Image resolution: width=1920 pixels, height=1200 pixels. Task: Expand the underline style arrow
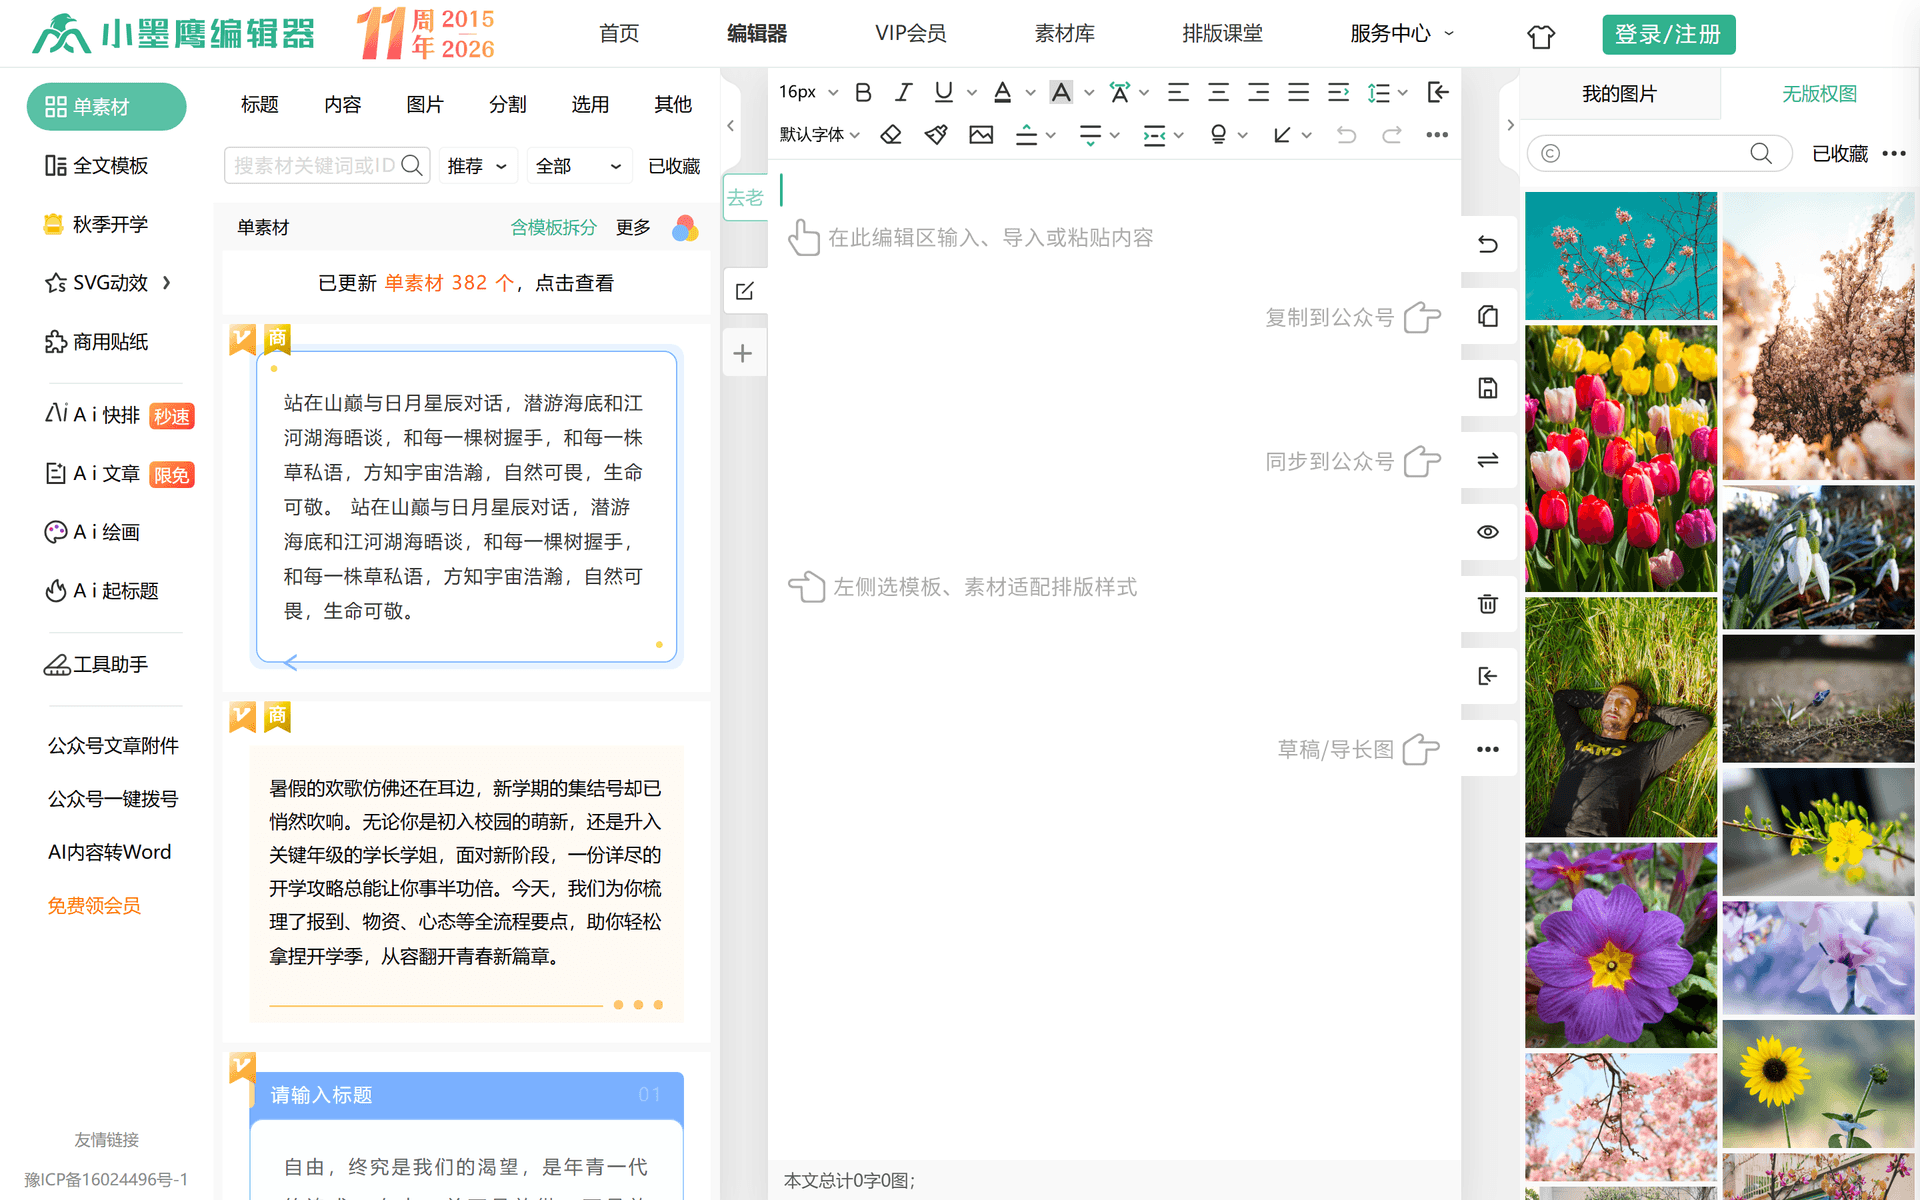tap(971, 93)
